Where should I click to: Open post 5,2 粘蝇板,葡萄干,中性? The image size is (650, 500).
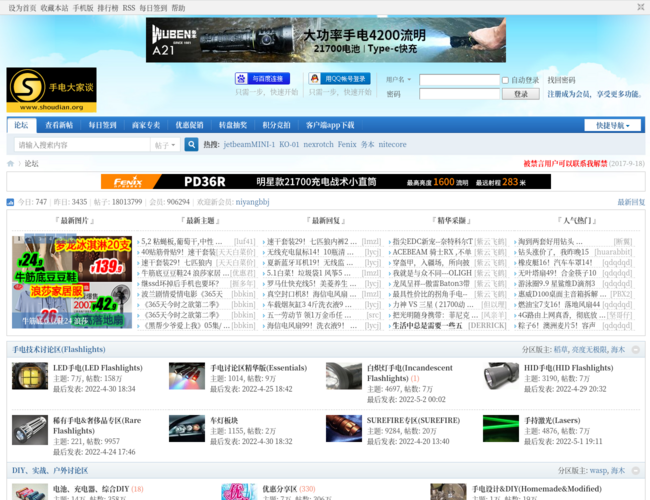[x=182, y=242]
